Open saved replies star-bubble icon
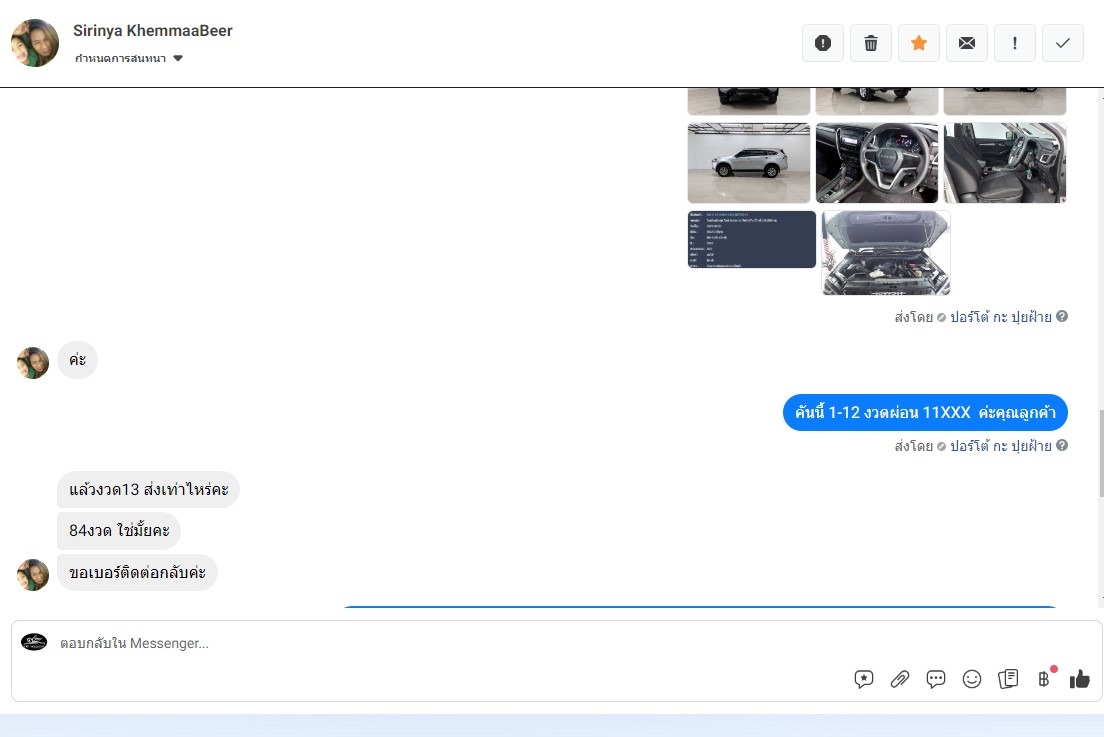 (x=863, y=679)
